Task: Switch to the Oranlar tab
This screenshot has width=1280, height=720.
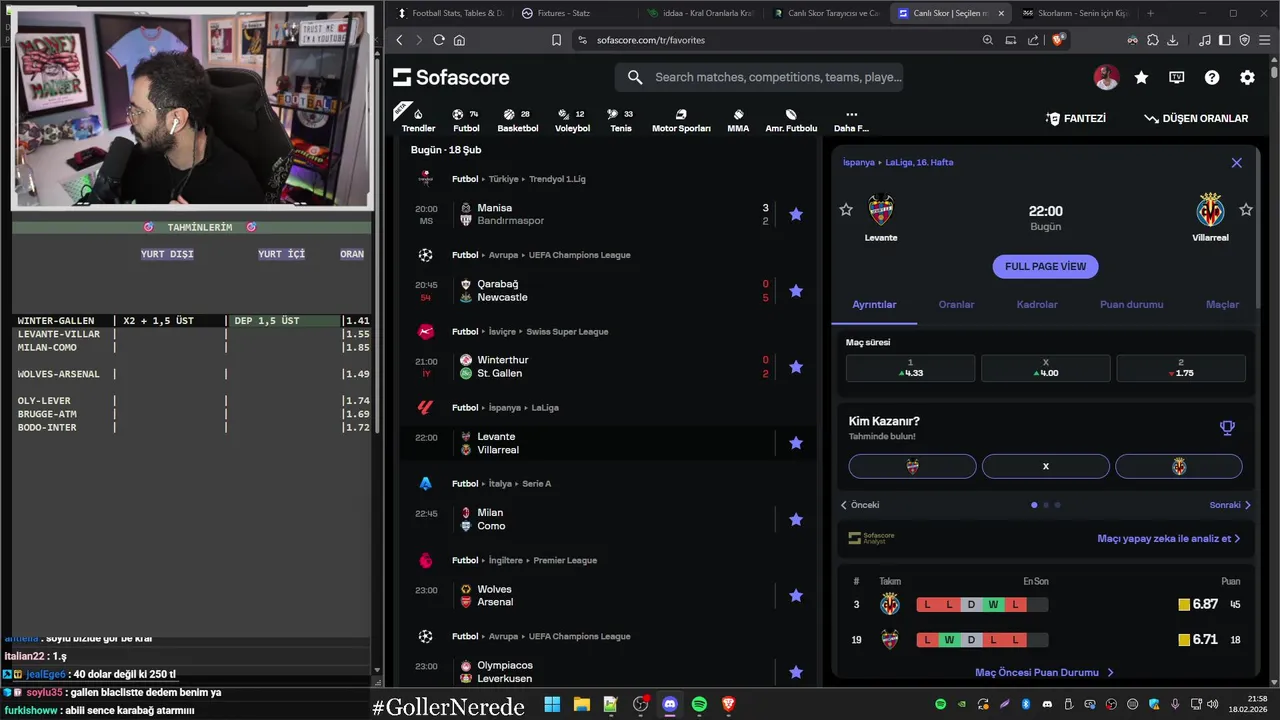Action: [956, 304]
